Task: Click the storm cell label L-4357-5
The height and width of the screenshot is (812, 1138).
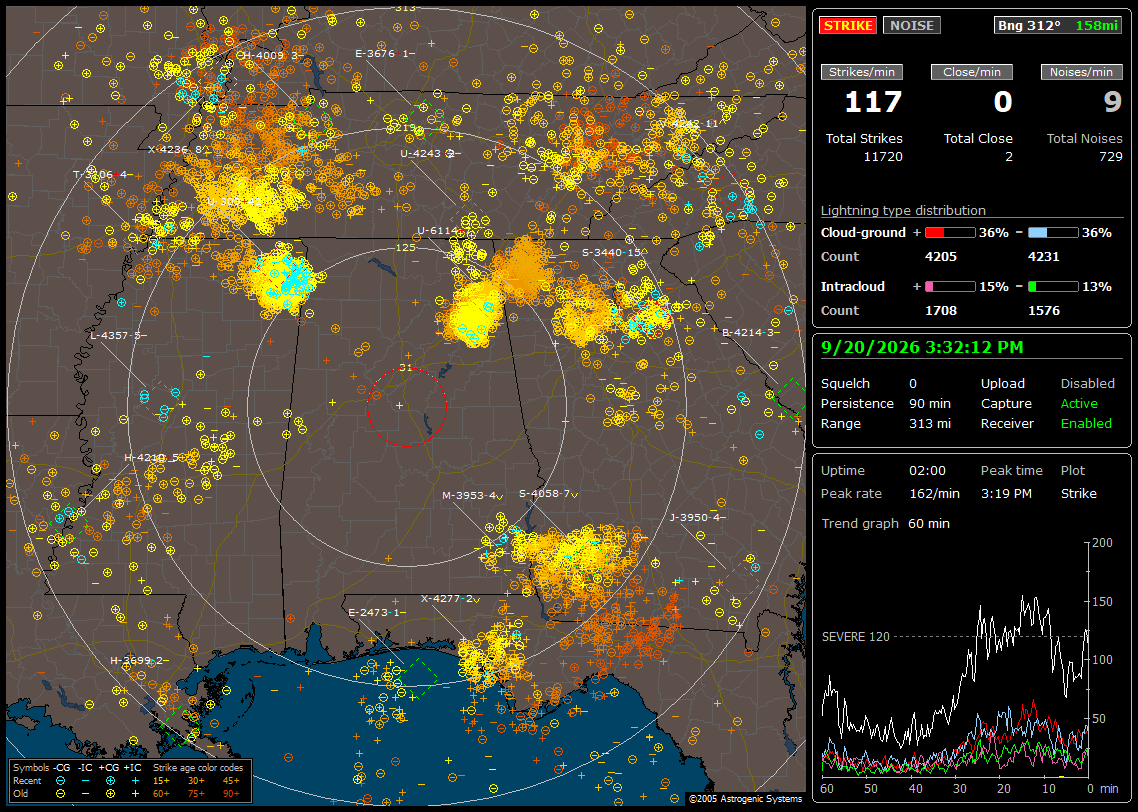Action: pos(115,335)
